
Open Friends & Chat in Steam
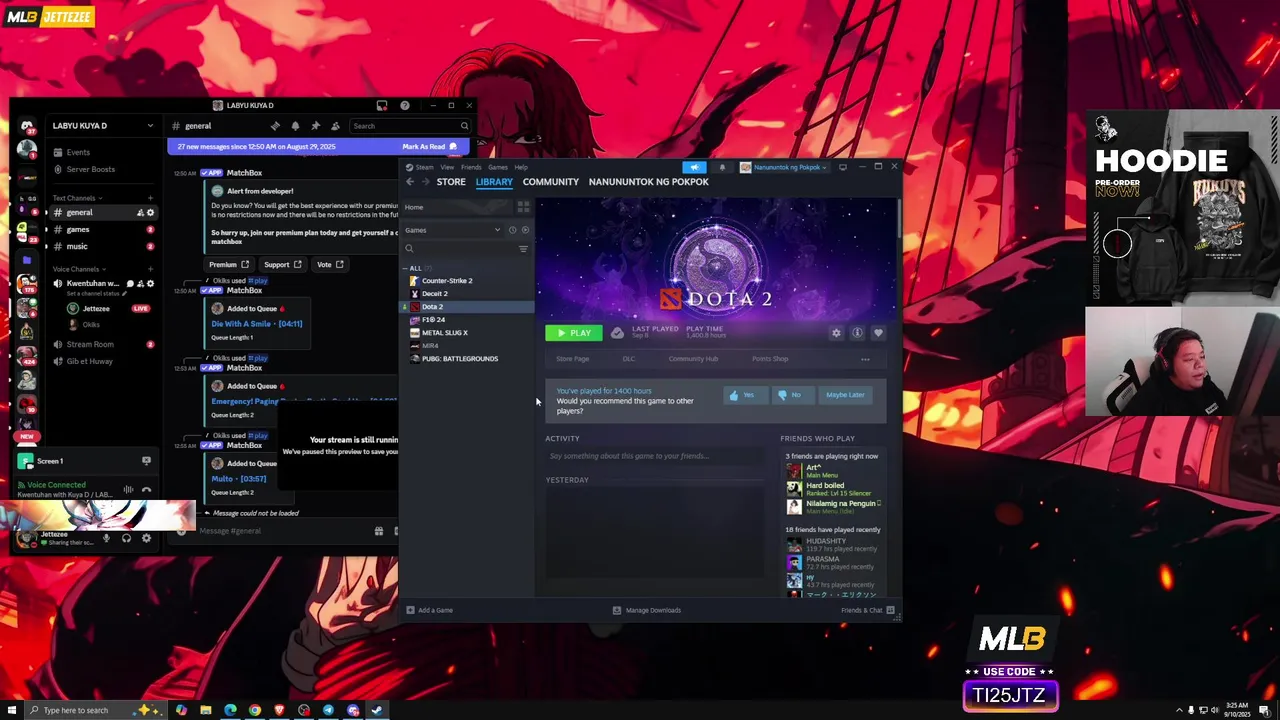[866, 610]
